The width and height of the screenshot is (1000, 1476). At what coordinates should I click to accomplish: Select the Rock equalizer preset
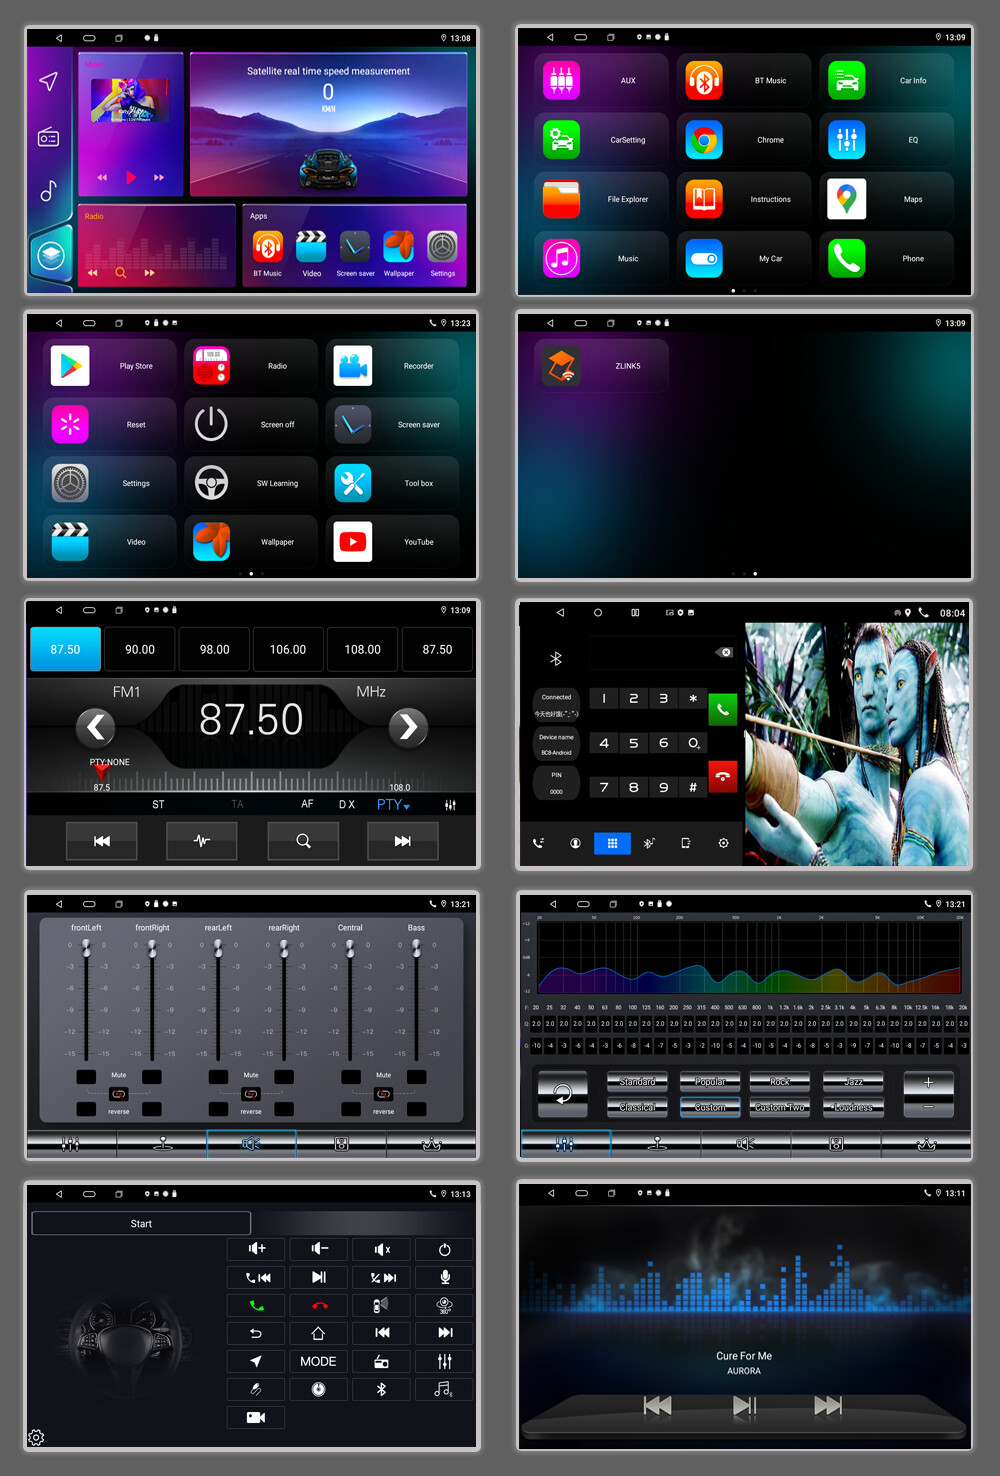(780, 1082)
